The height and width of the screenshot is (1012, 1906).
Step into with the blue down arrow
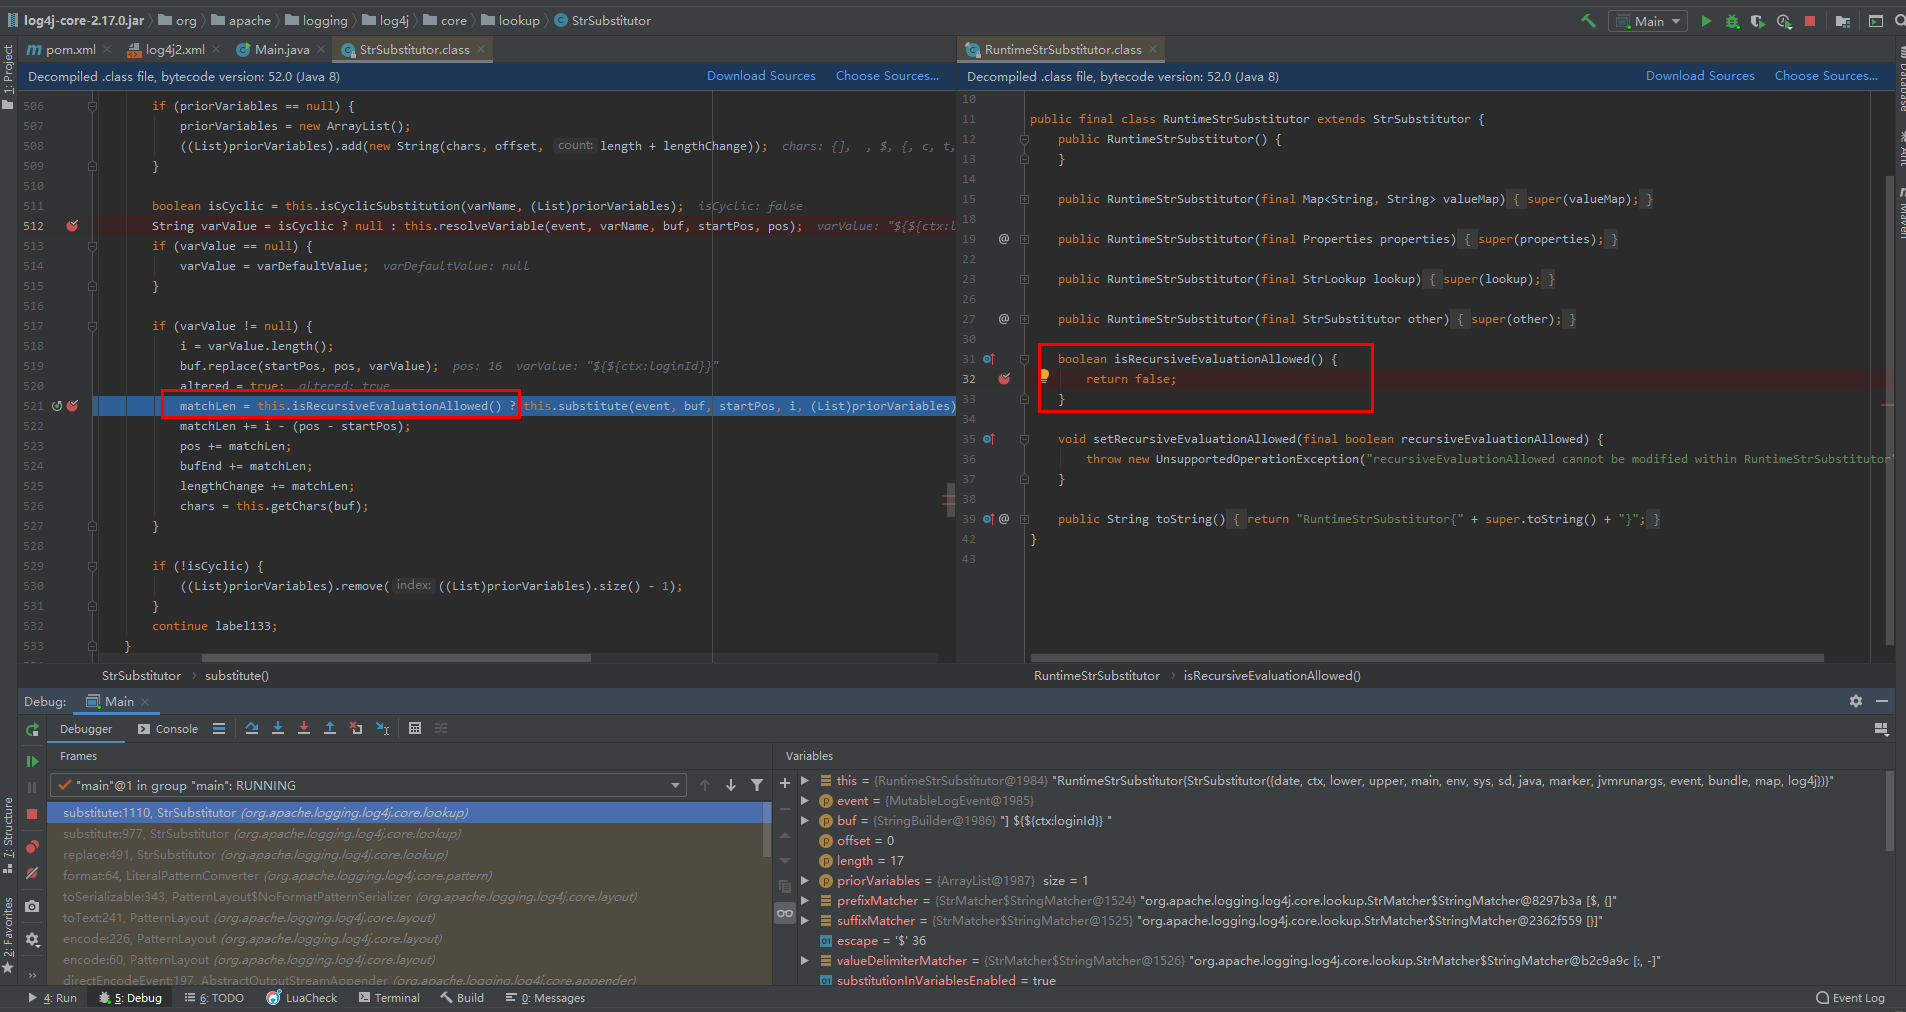278,729
